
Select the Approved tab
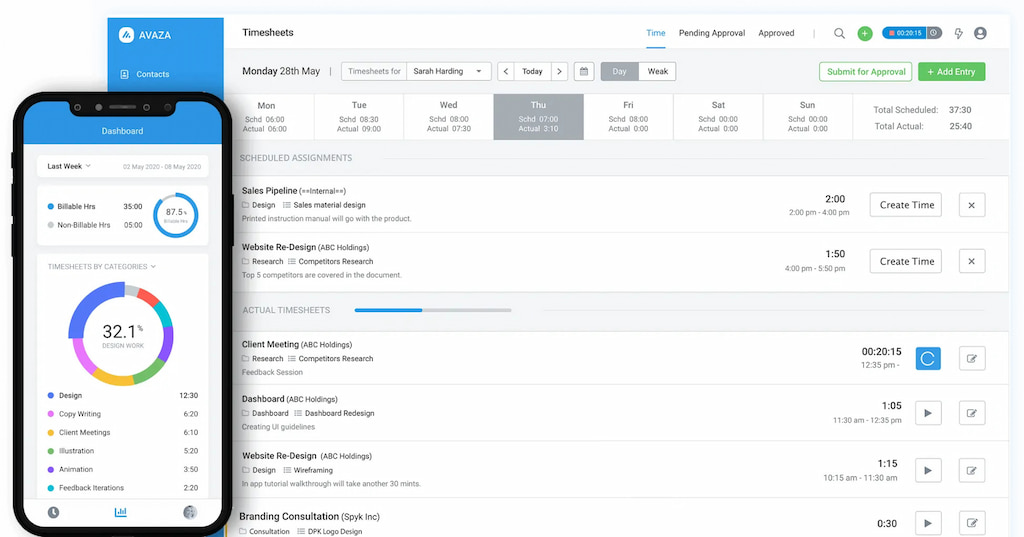776,33
